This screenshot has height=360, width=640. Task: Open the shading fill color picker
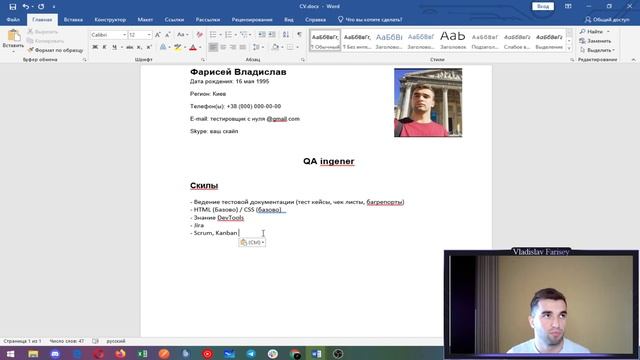pyautogui.click(x=282, y=47)
